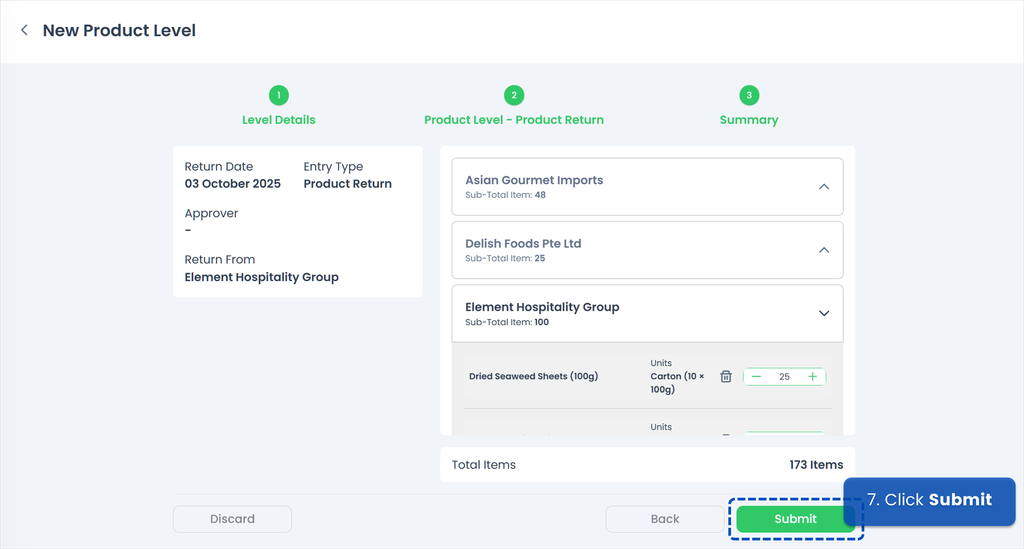Collapse the Element Hospitality Group section chevron
The width and height of the screenshot is (1024, 549).
824,313
